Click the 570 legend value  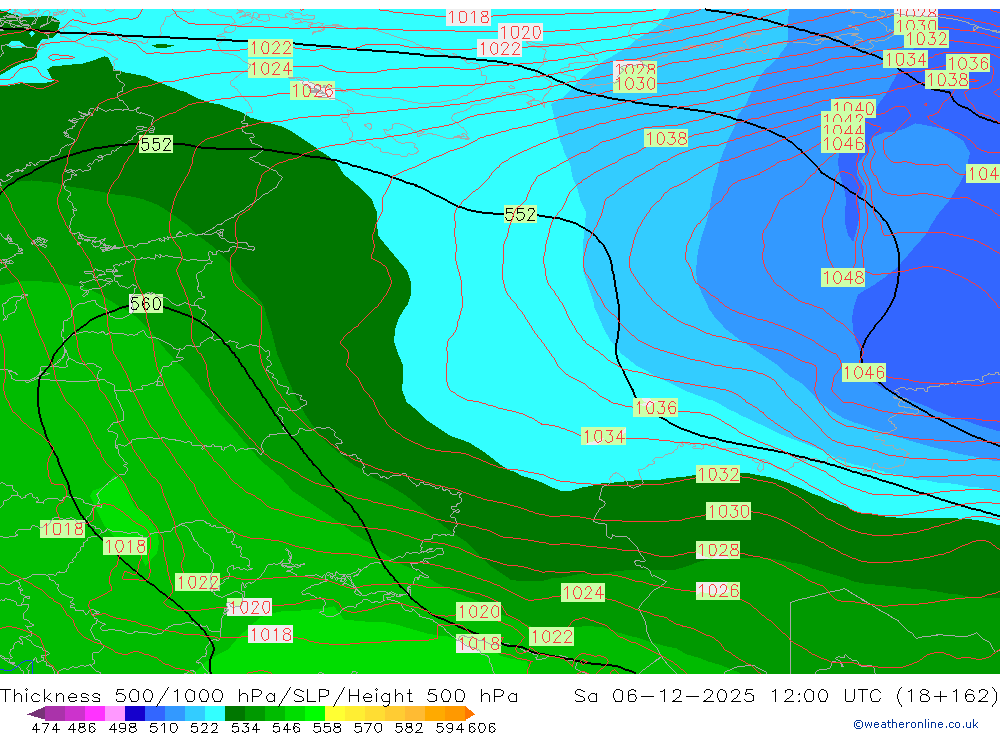coord(368,727)
